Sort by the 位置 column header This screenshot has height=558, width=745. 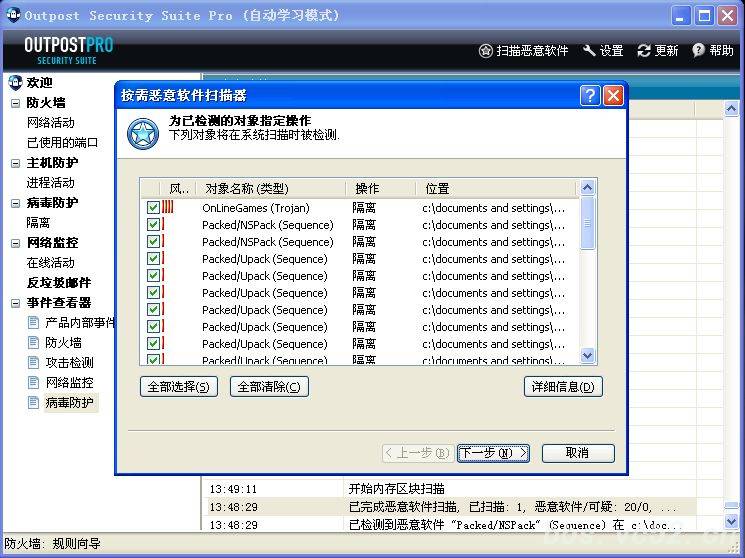point(497,189)
